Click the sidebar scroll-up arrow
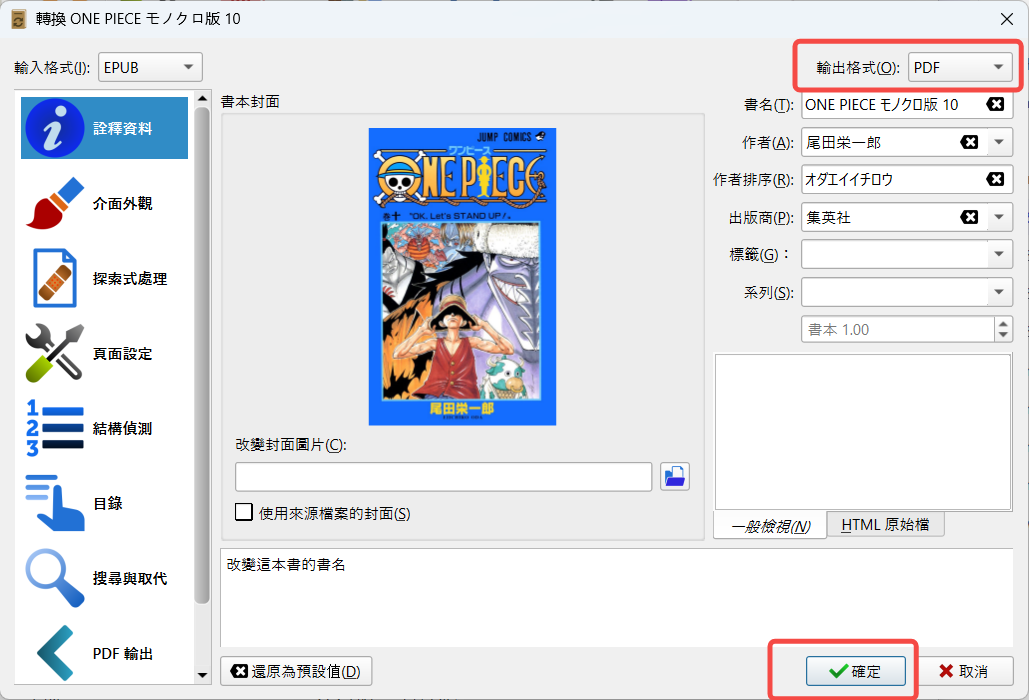The width and height of the screenshot is (1029, 700). click(202, 98)
